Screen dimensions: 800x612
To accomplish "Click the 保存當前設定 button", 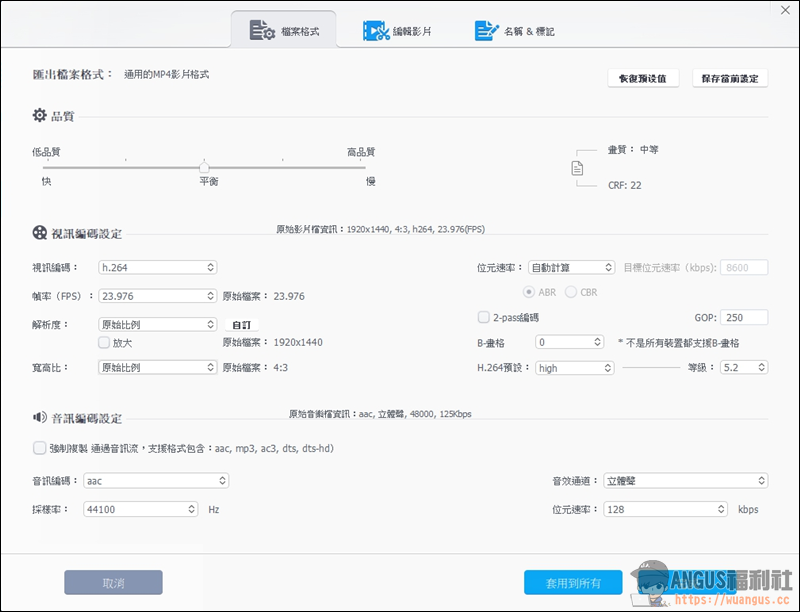I will click(x=730, y=79).
